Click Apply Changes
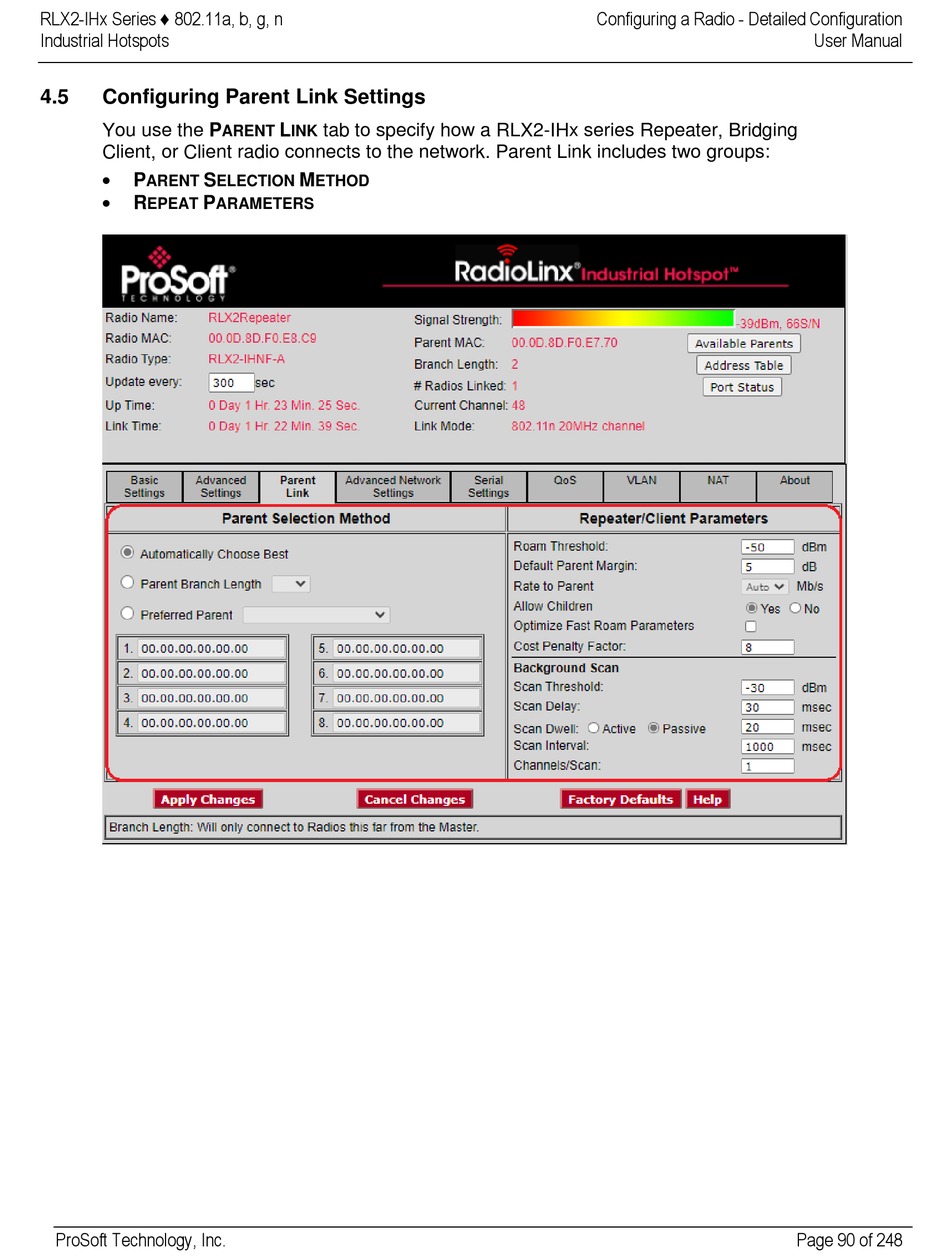 click(208, 799)
